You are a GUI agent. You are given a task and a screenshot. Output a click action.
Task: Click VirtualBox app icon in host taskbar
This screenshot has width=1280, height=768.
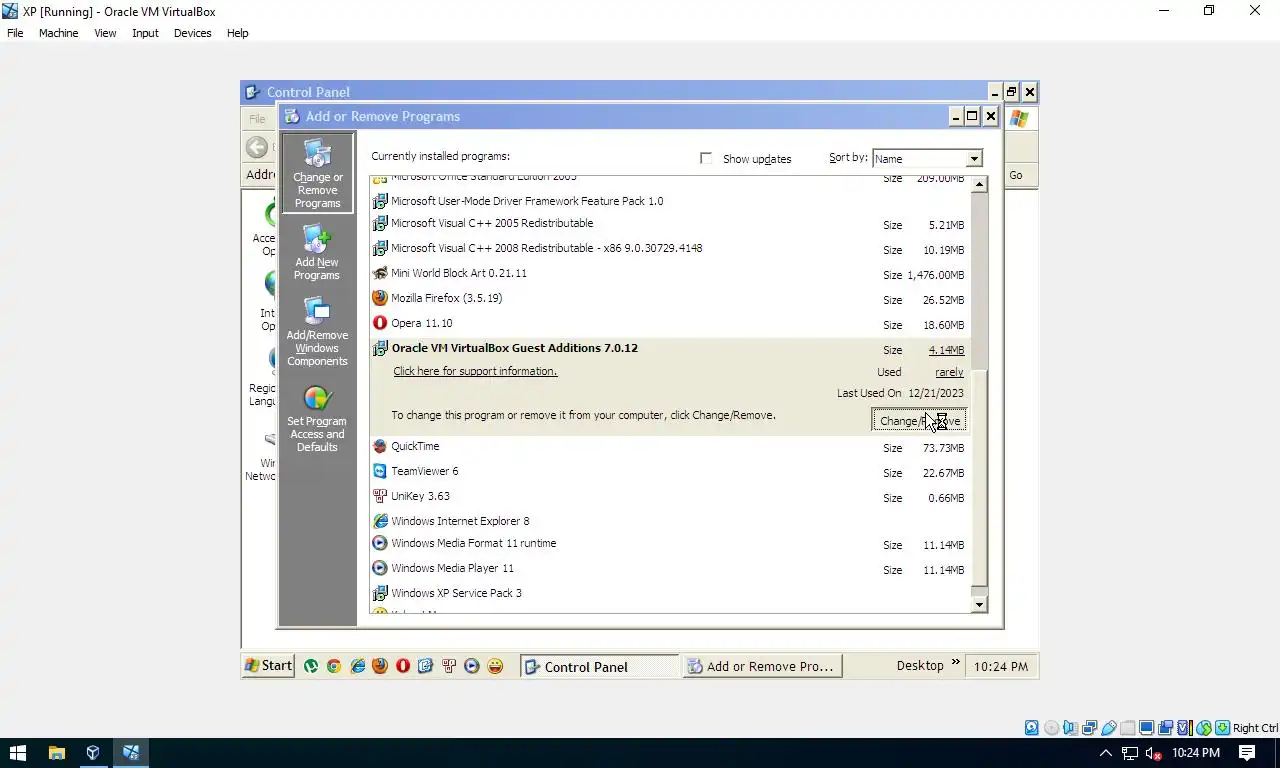(131, 753)
